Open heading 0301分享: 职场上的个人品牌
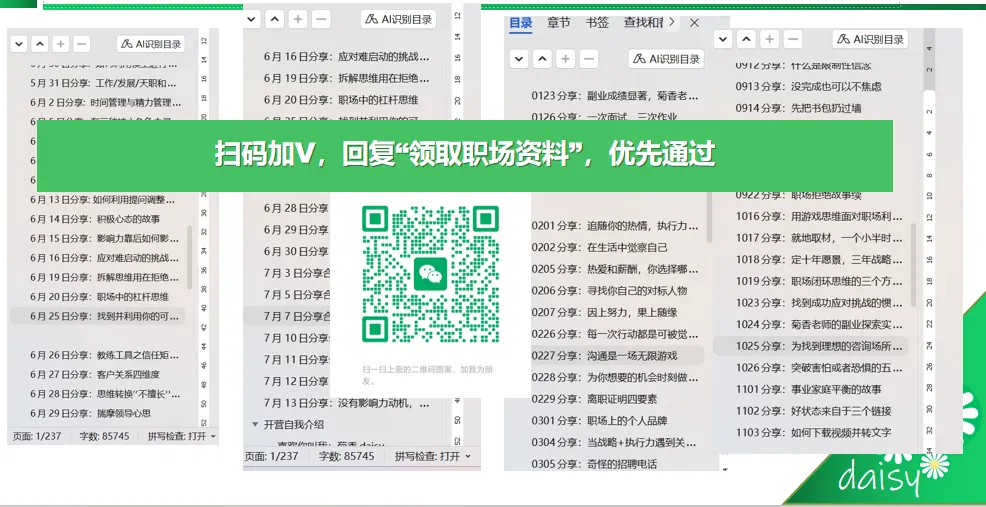 tap(599, 420)
